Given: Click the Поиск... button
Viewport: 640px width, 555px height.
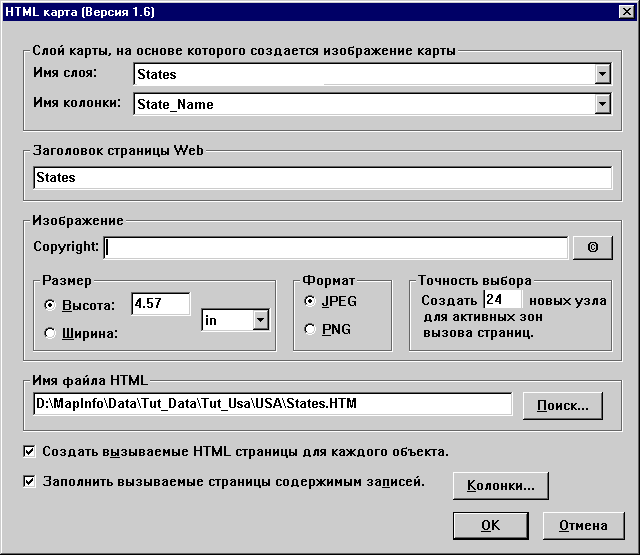Looking at the screenshot, I should 563,406.
